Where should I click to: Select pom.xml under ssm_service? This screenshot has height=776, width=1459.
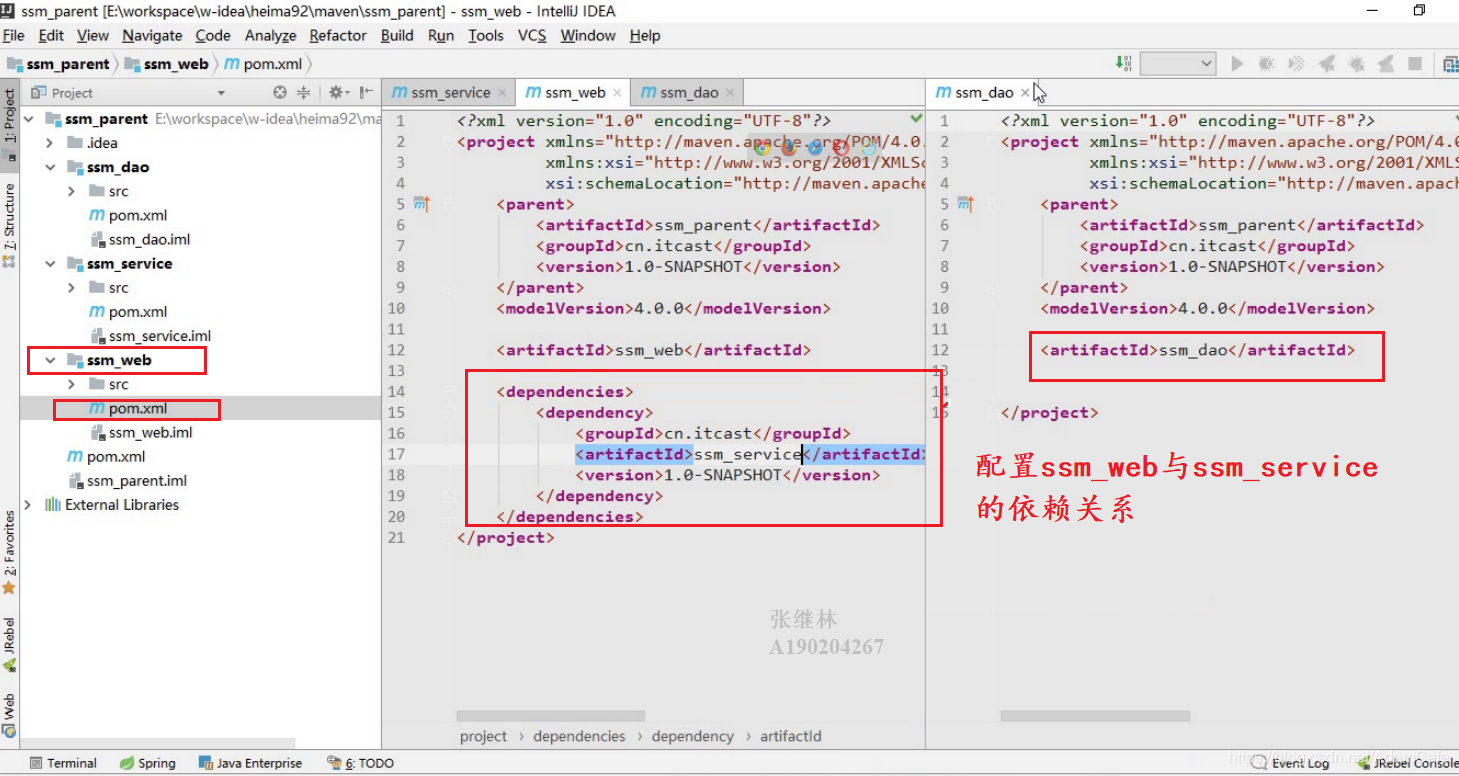coord(128,312)
